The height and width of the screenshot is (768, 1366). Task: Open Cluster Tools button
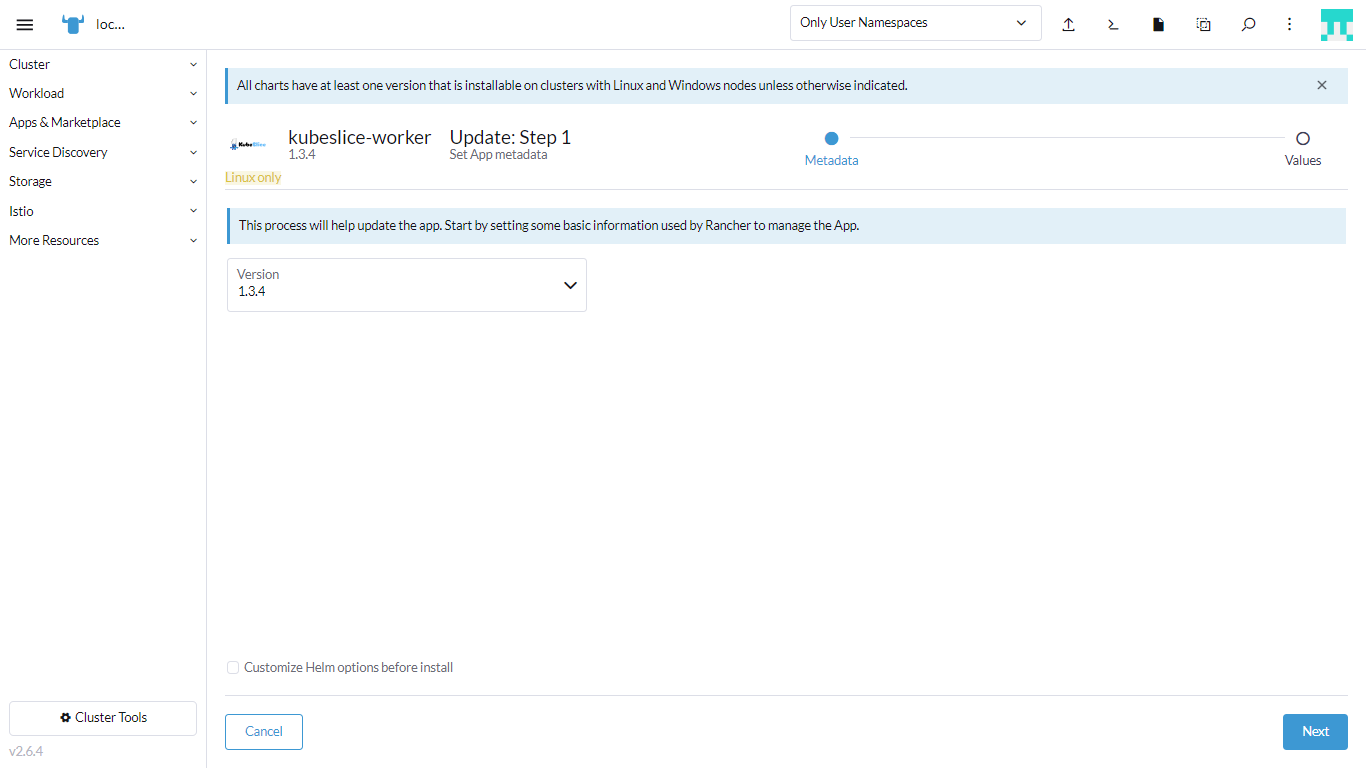coord(103,718)
